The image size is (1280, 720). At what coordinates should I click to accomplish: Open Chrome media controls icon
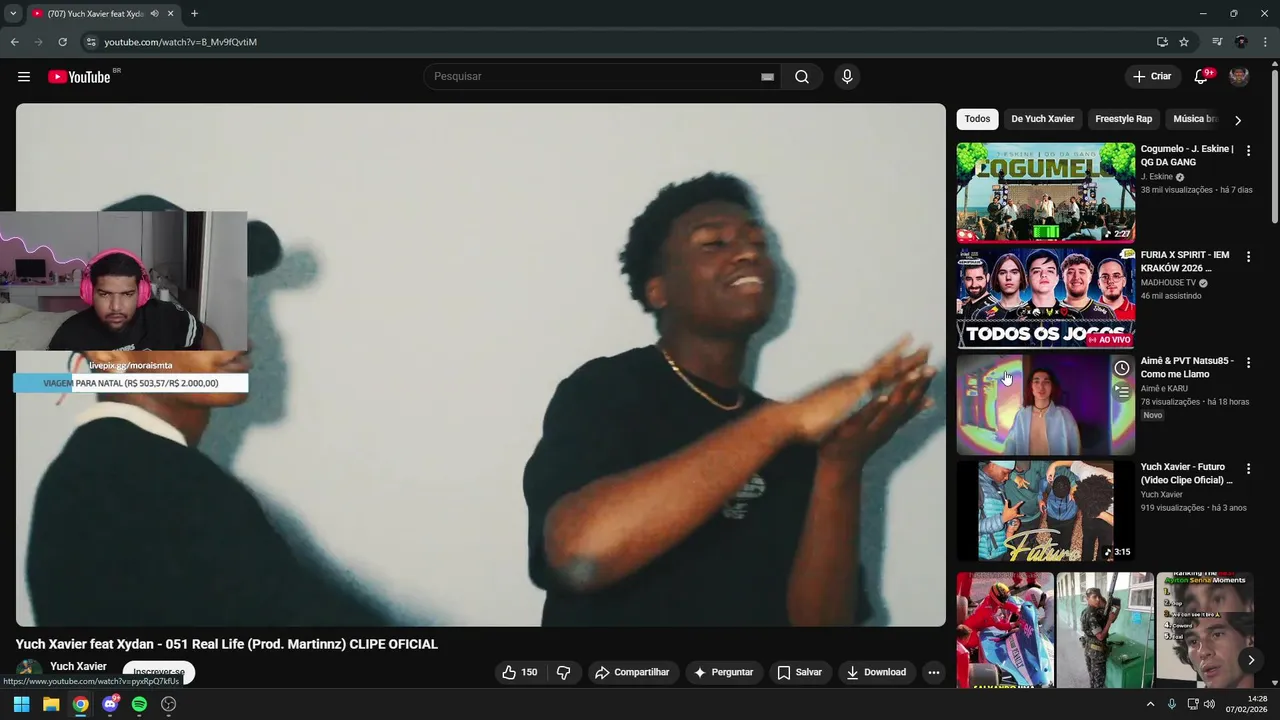pyautogui.click(x=1217, y=42)
